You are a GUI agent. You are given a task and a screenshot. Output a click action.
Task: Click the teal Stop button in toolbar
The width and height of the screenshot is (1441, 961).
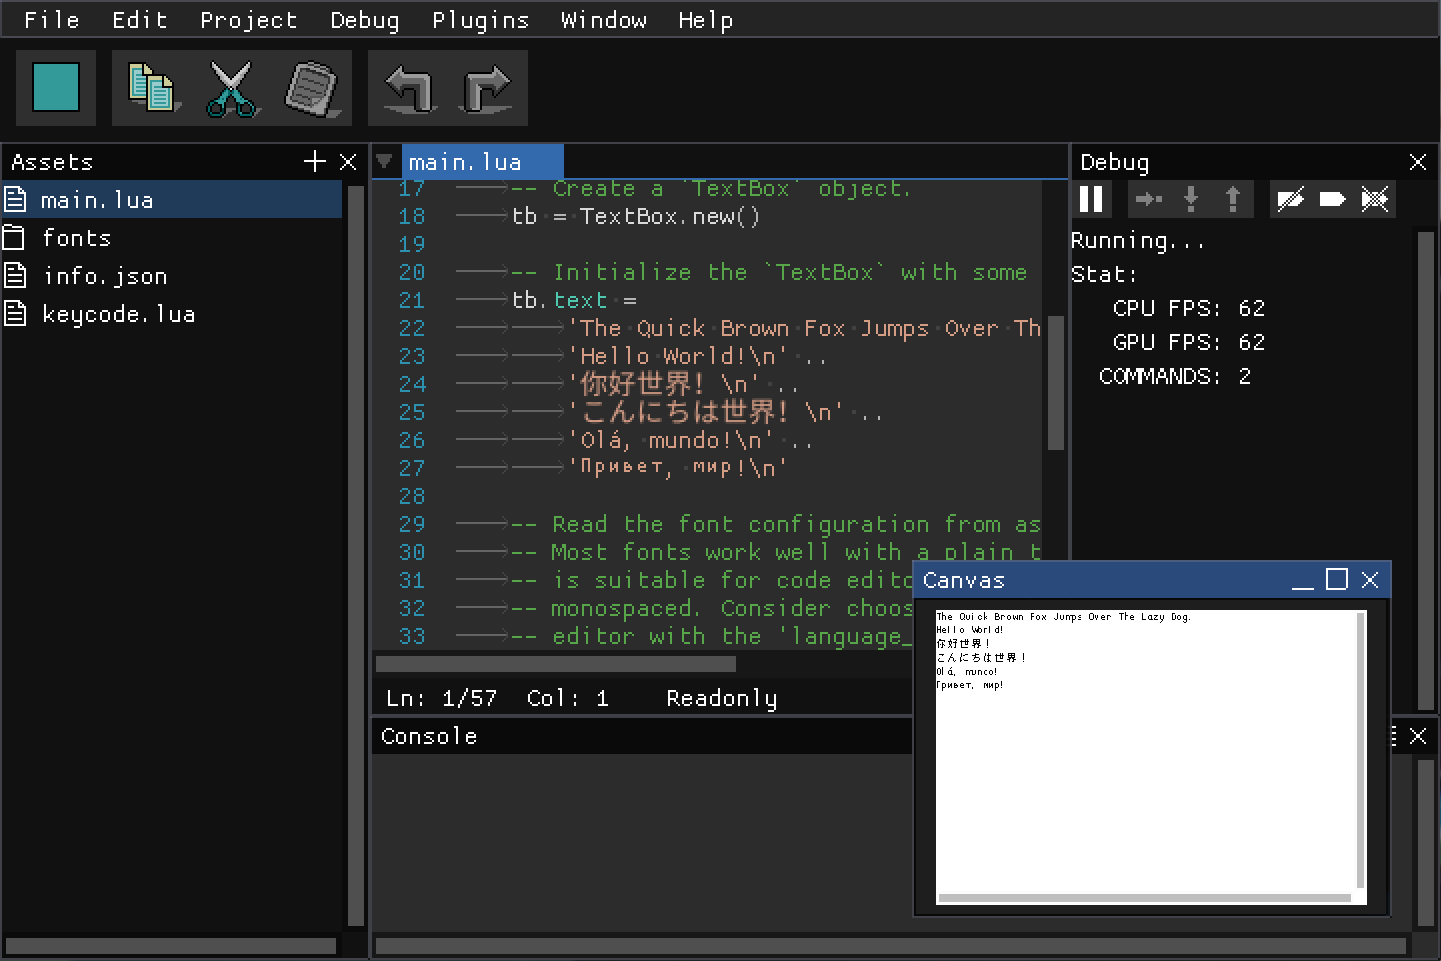click(x=56, y=88)
